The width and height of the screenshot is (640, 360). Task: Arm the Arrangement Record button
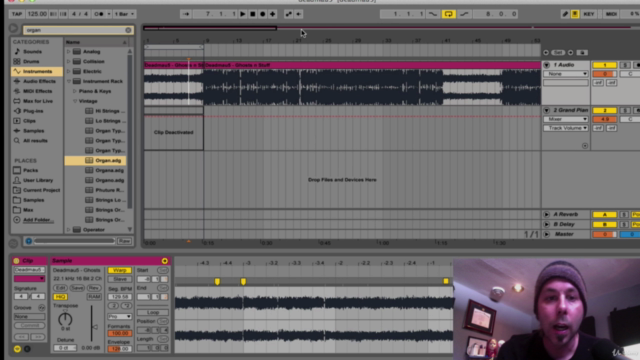262,14
